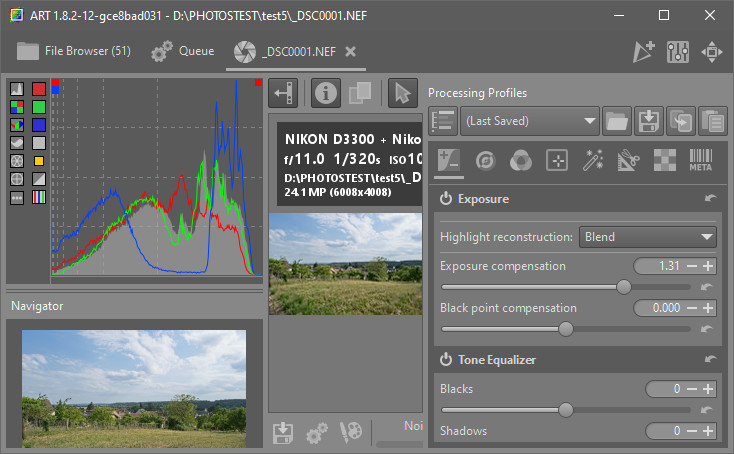Viewport: 734px width, 454px height.
Task: Toggle the processing profile fill mode button
Action: point(442,121)
